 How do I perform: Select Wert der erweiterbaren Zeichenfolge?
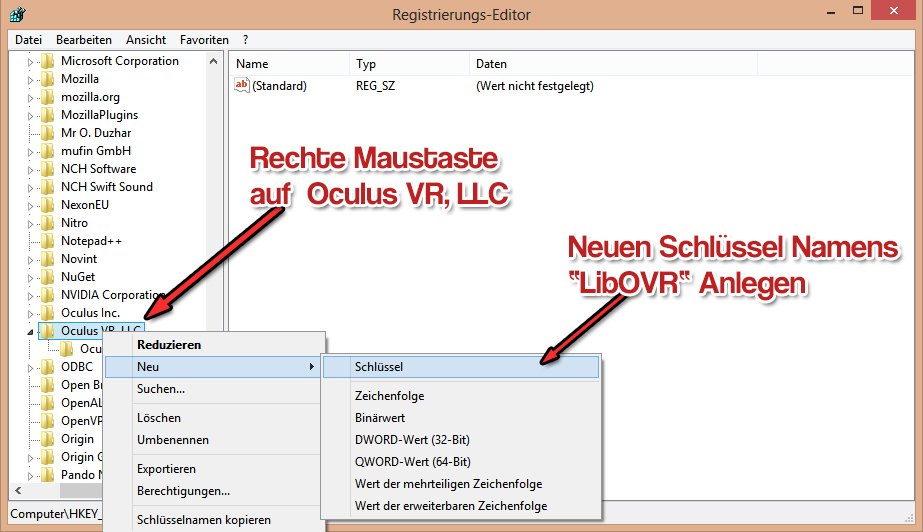click(461, 506)
